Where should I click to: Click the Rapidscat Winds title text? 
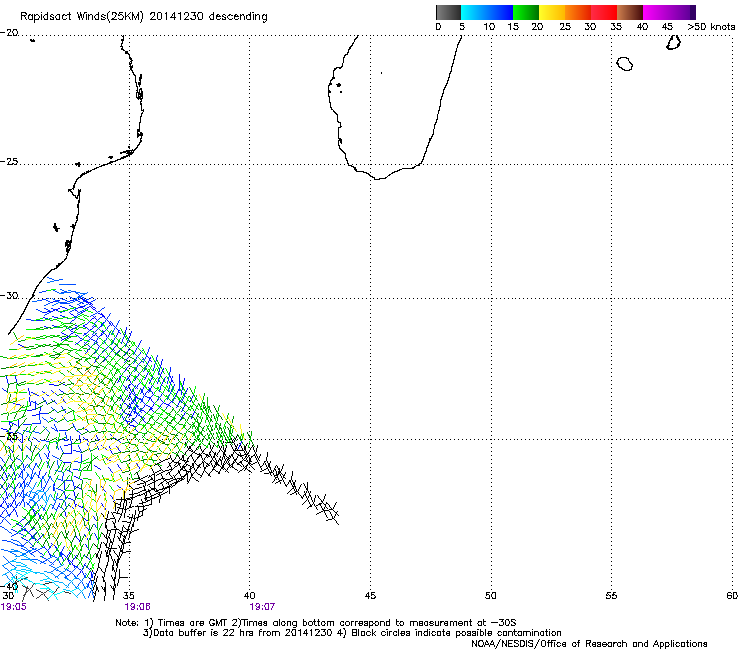click(143, 17)
